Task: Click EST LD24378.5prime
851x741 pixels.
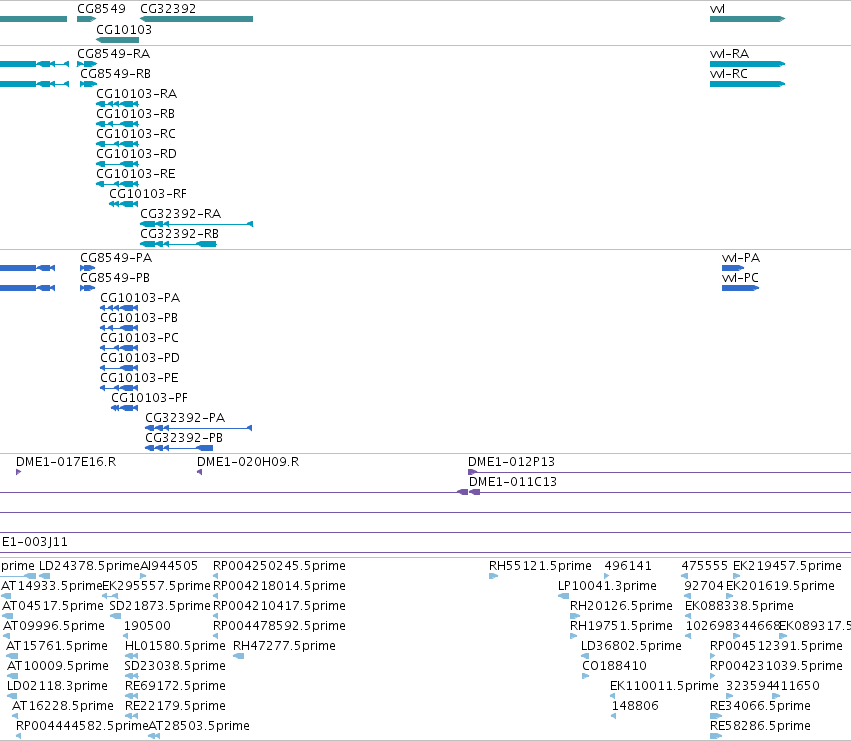Action: 90,566
